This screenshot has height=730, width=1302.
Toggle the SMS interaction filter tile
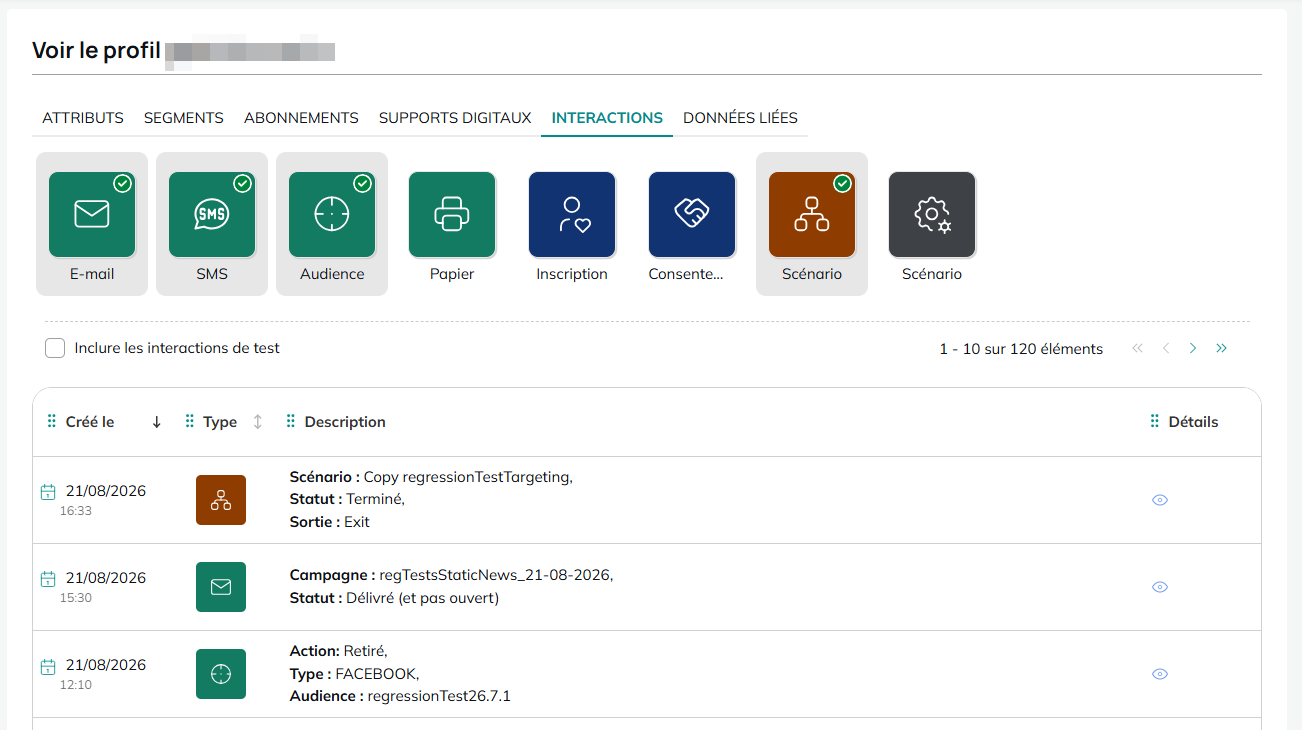212,224
